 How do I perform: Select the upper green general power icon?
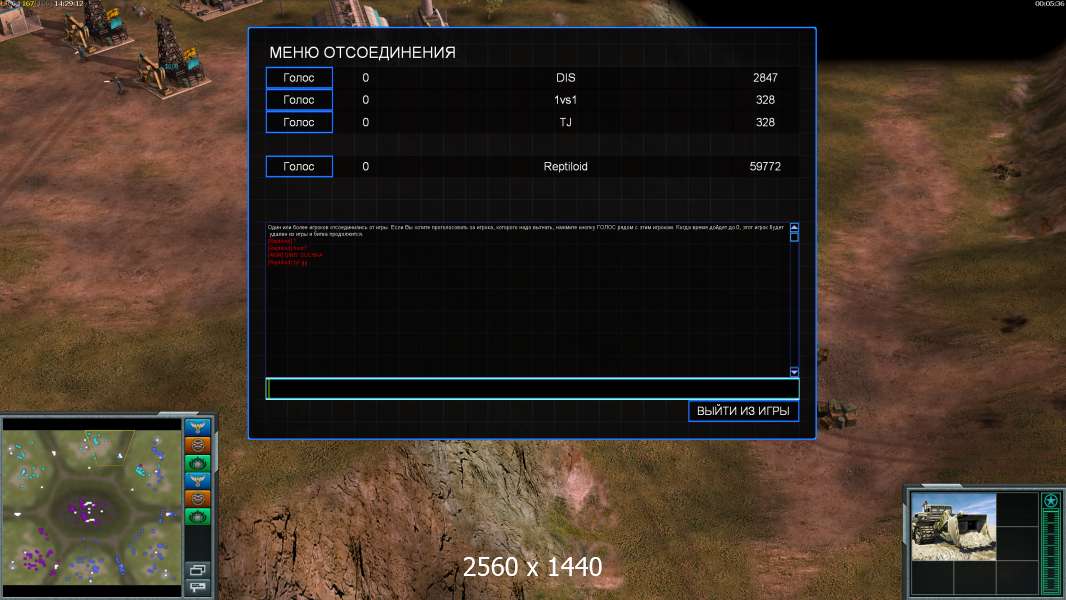(x=198, y=463)
